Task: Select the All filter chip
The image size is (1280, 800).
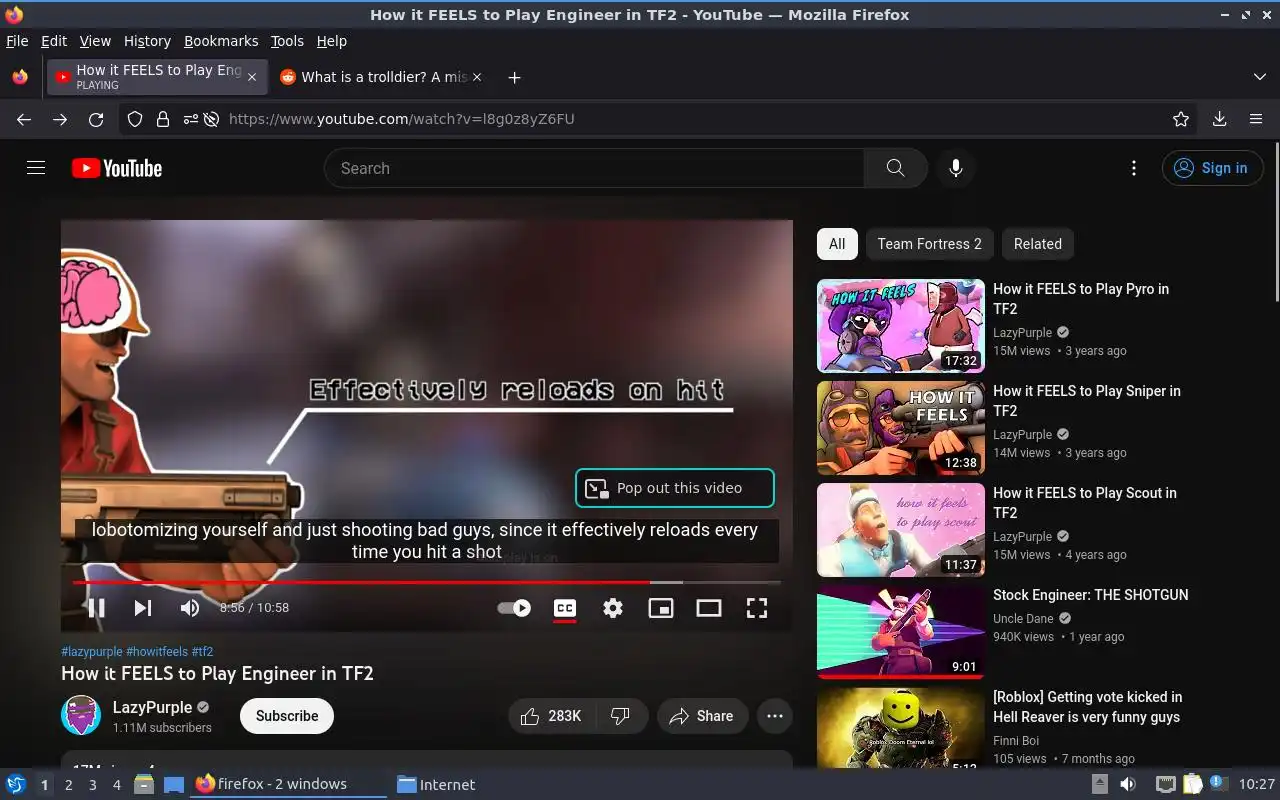Action: pyautogui.click(x=837, y=244)
